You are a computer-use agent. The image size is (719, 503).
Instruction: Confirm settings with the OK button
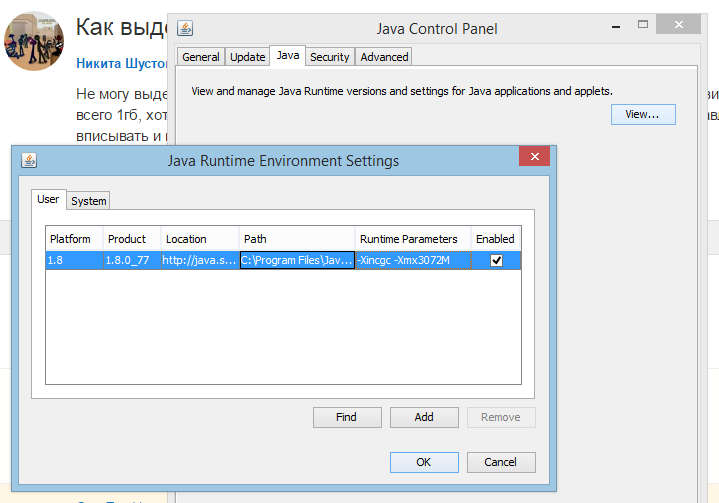point(423,462)
